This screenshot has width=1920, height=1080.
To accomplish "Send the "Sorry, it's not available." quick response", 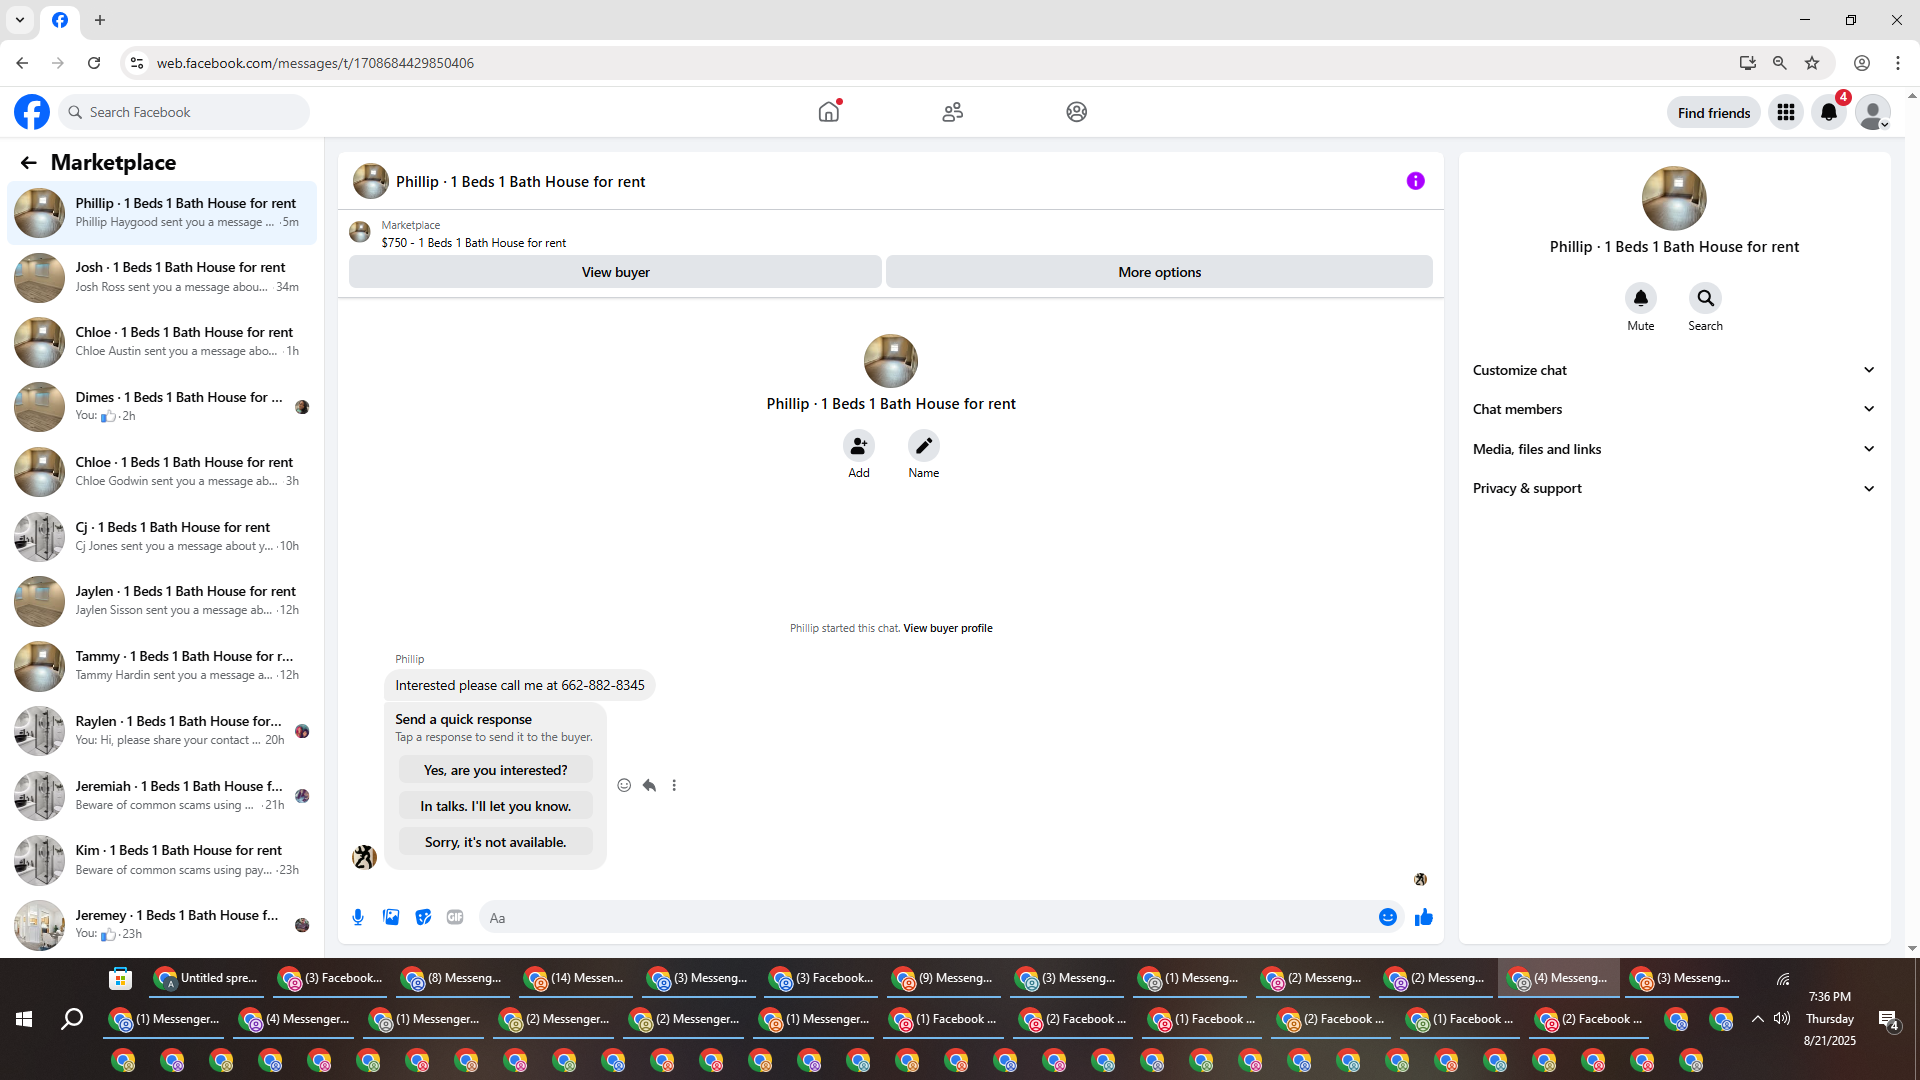I will tap(495, 842).
